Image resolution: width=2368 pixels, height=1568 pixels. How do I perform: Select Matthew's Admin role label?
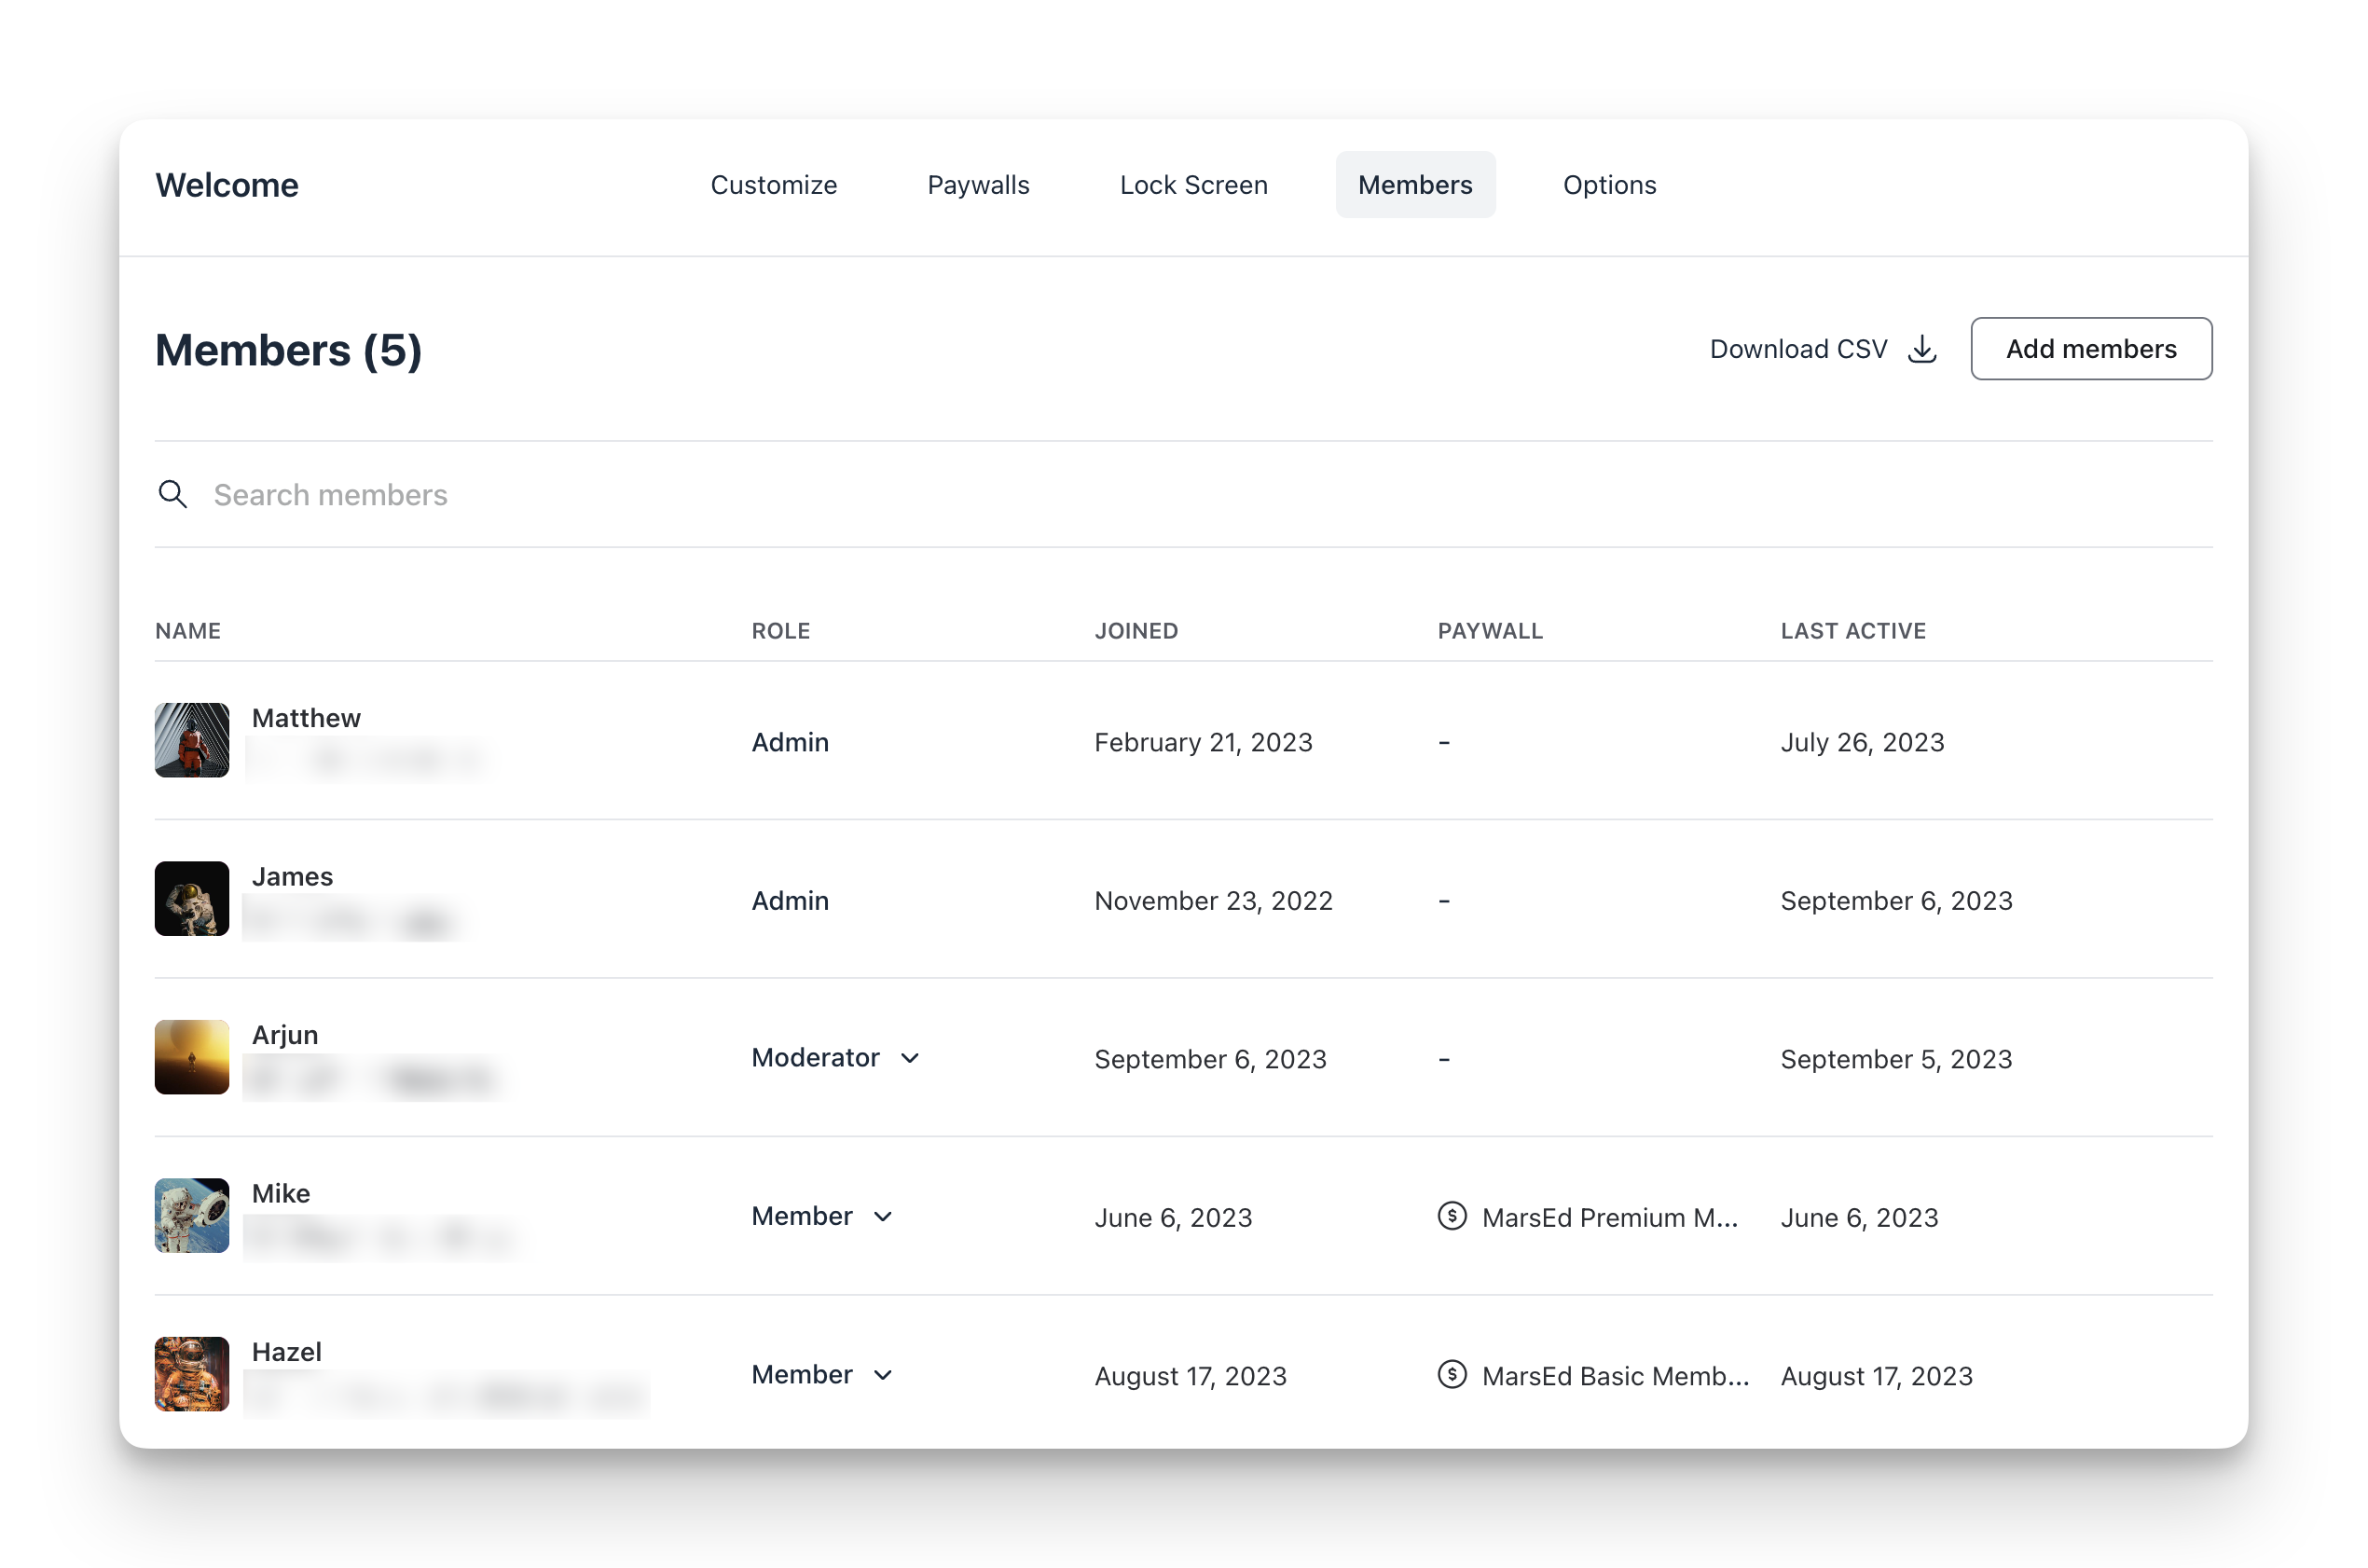pos(789,741)
